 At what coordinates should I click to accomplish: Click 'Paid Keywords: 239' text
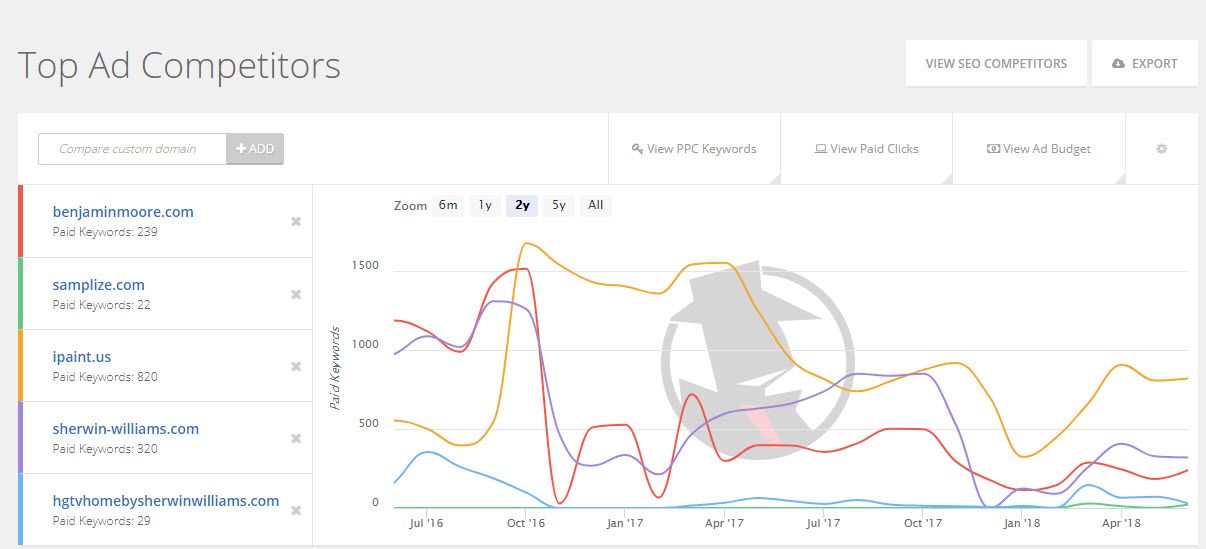[x=105, y=232]
